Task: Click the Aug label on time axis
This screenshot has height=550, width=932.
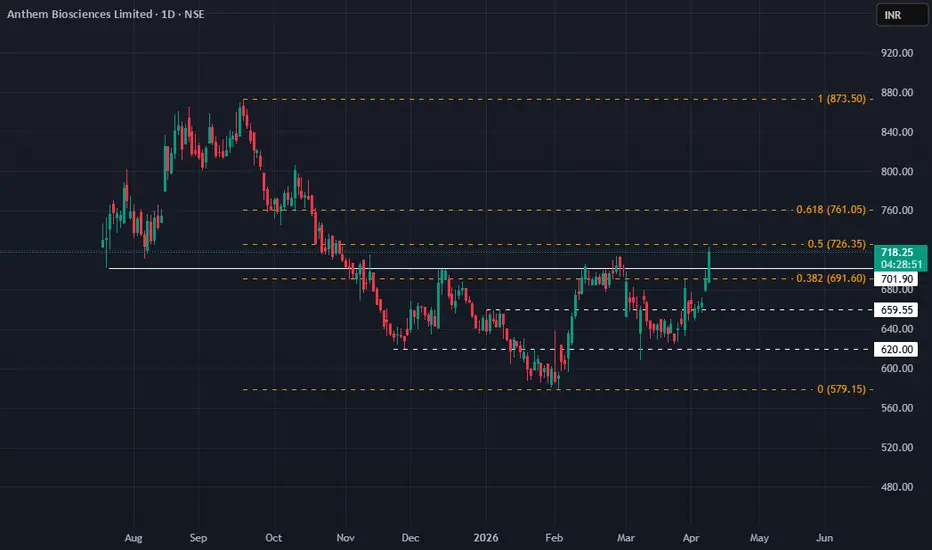Action: tap(134, 538)
